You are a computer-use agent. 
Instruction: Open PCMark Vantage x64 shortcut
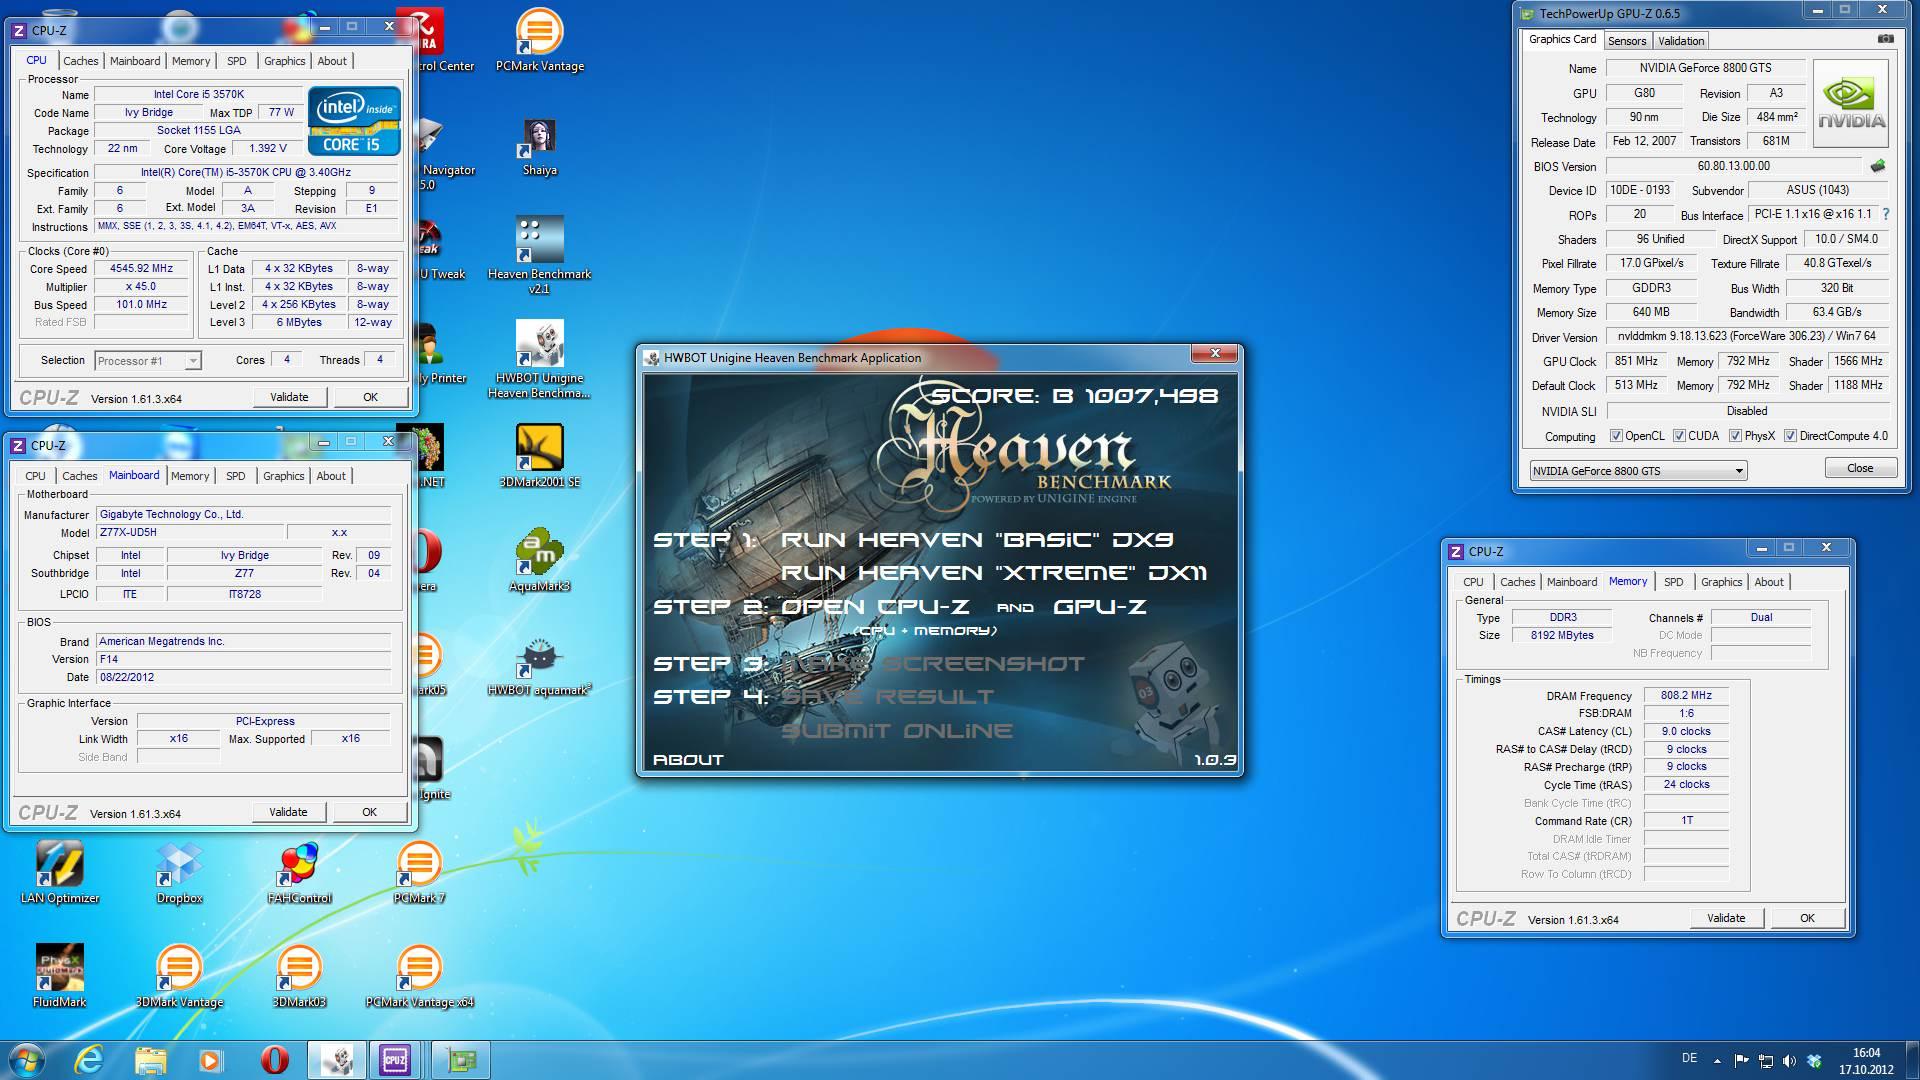[x=419, y=976]
